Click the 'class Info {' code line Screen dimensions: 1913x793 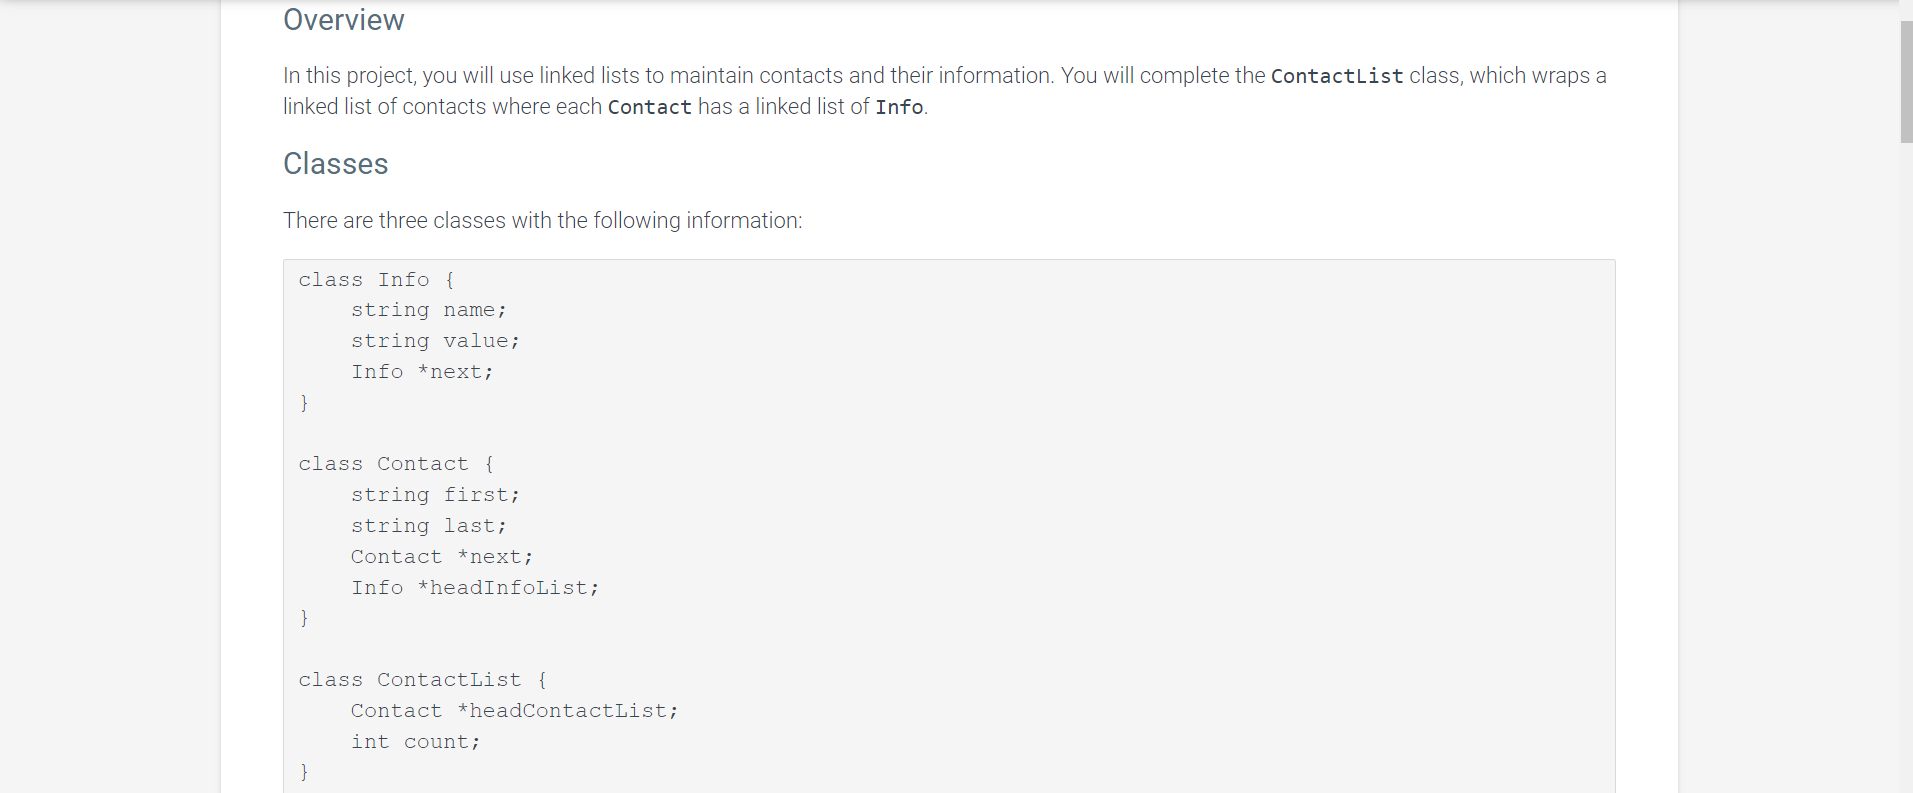tap(377, 280)
